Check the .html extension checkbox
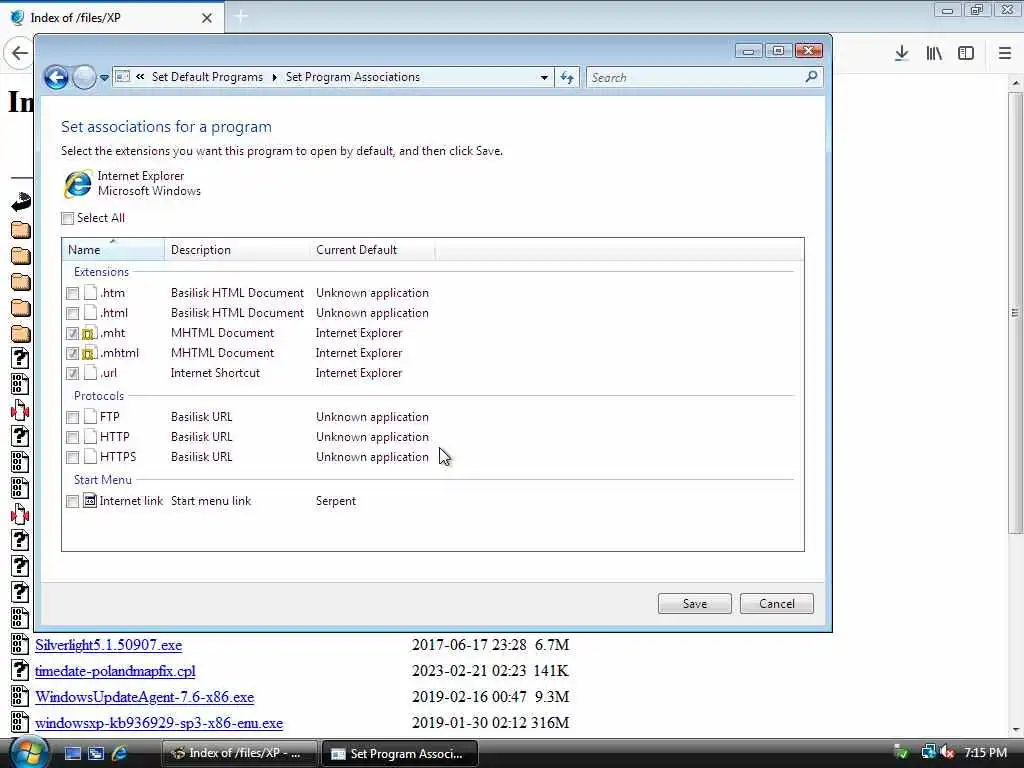Image resolution: width=1024 pixels, height=768 pixels. click(72, 313)
